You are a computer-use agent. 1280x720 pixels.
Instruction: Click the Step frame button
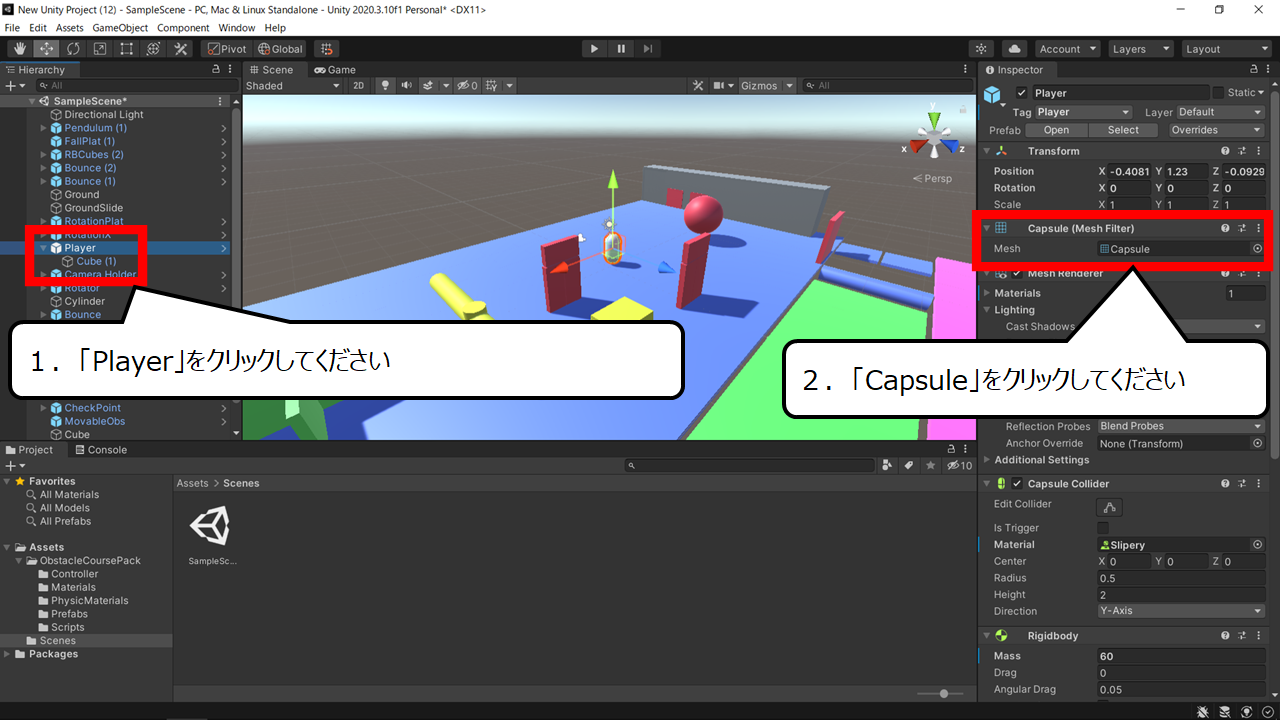tap(648, 49)
